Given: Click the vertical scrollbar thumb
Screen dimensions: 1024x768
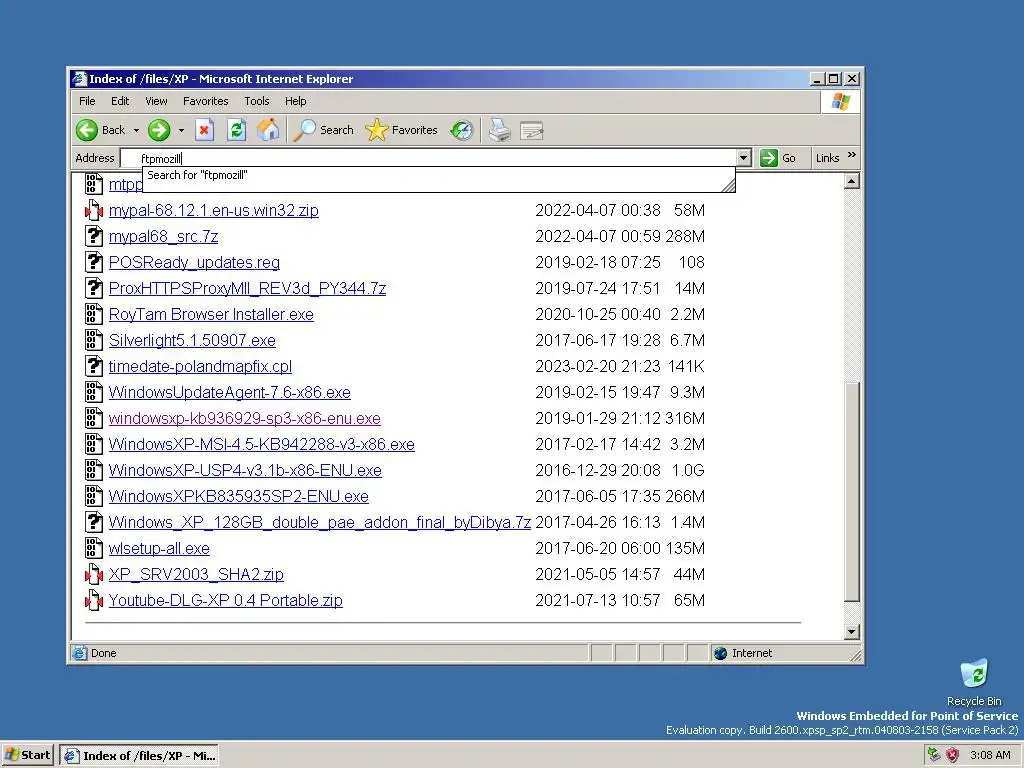Looking at the screenshot, I should coord(852,491).
